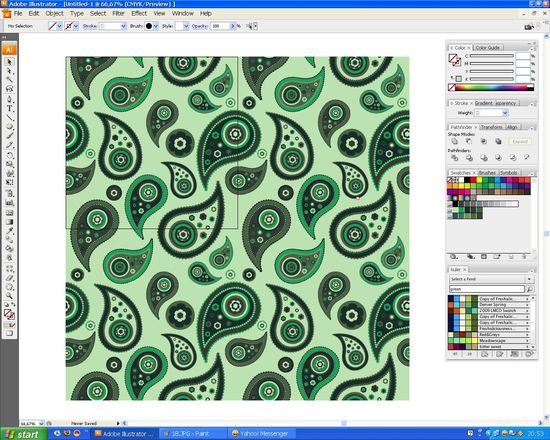This screenshot has width=550, height=440.
Task: Open the stroke color dropdown in control bar
Action: (76, 26)
